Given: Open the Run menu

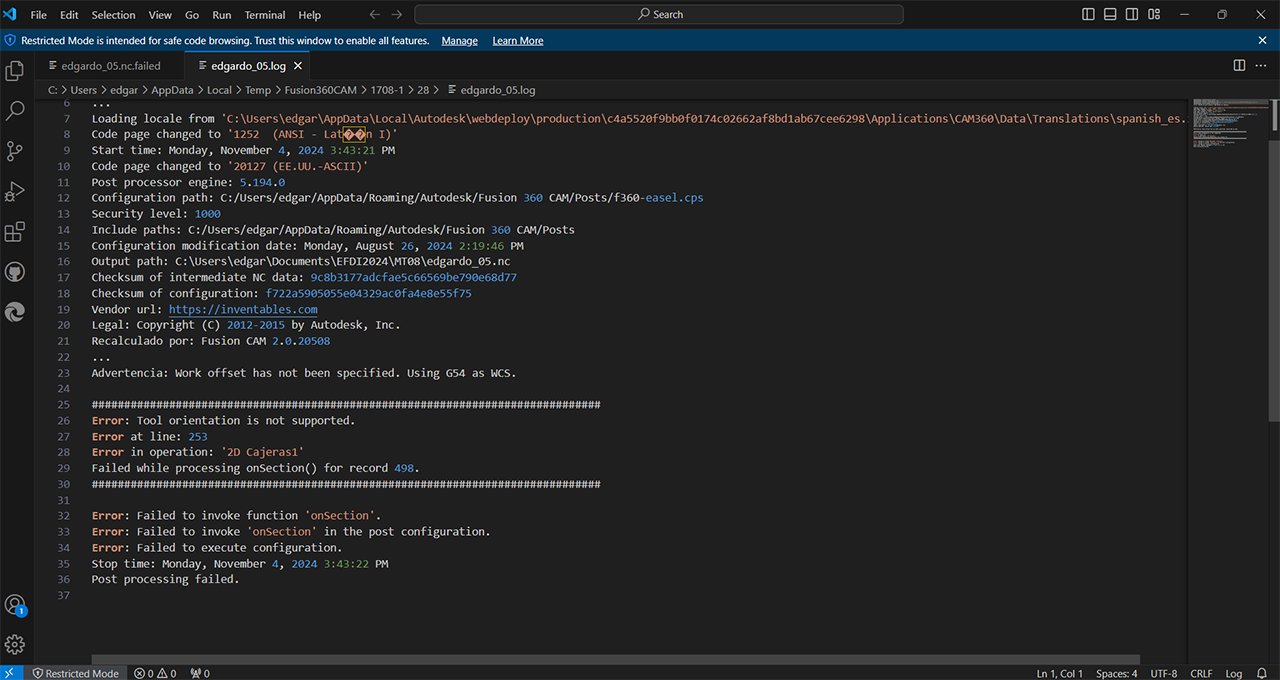Looking at the screenshot, I should tap(222, 15).
